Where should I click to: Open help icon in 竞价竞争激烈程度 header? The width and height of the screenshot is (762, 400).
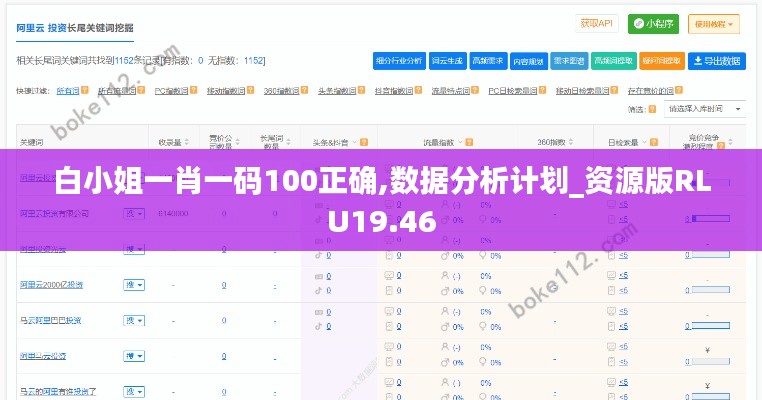click(721, 145)
